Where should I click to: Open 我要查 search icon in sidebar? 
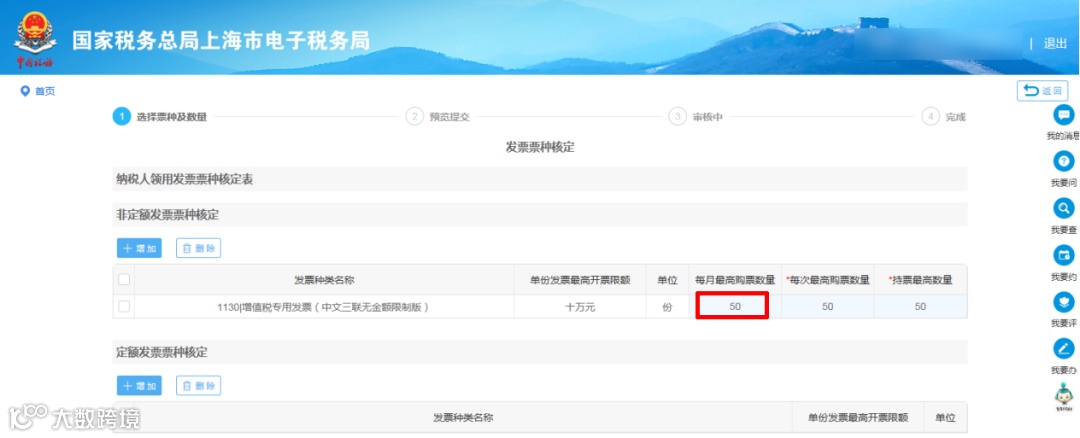click(x=1064, y=208)
